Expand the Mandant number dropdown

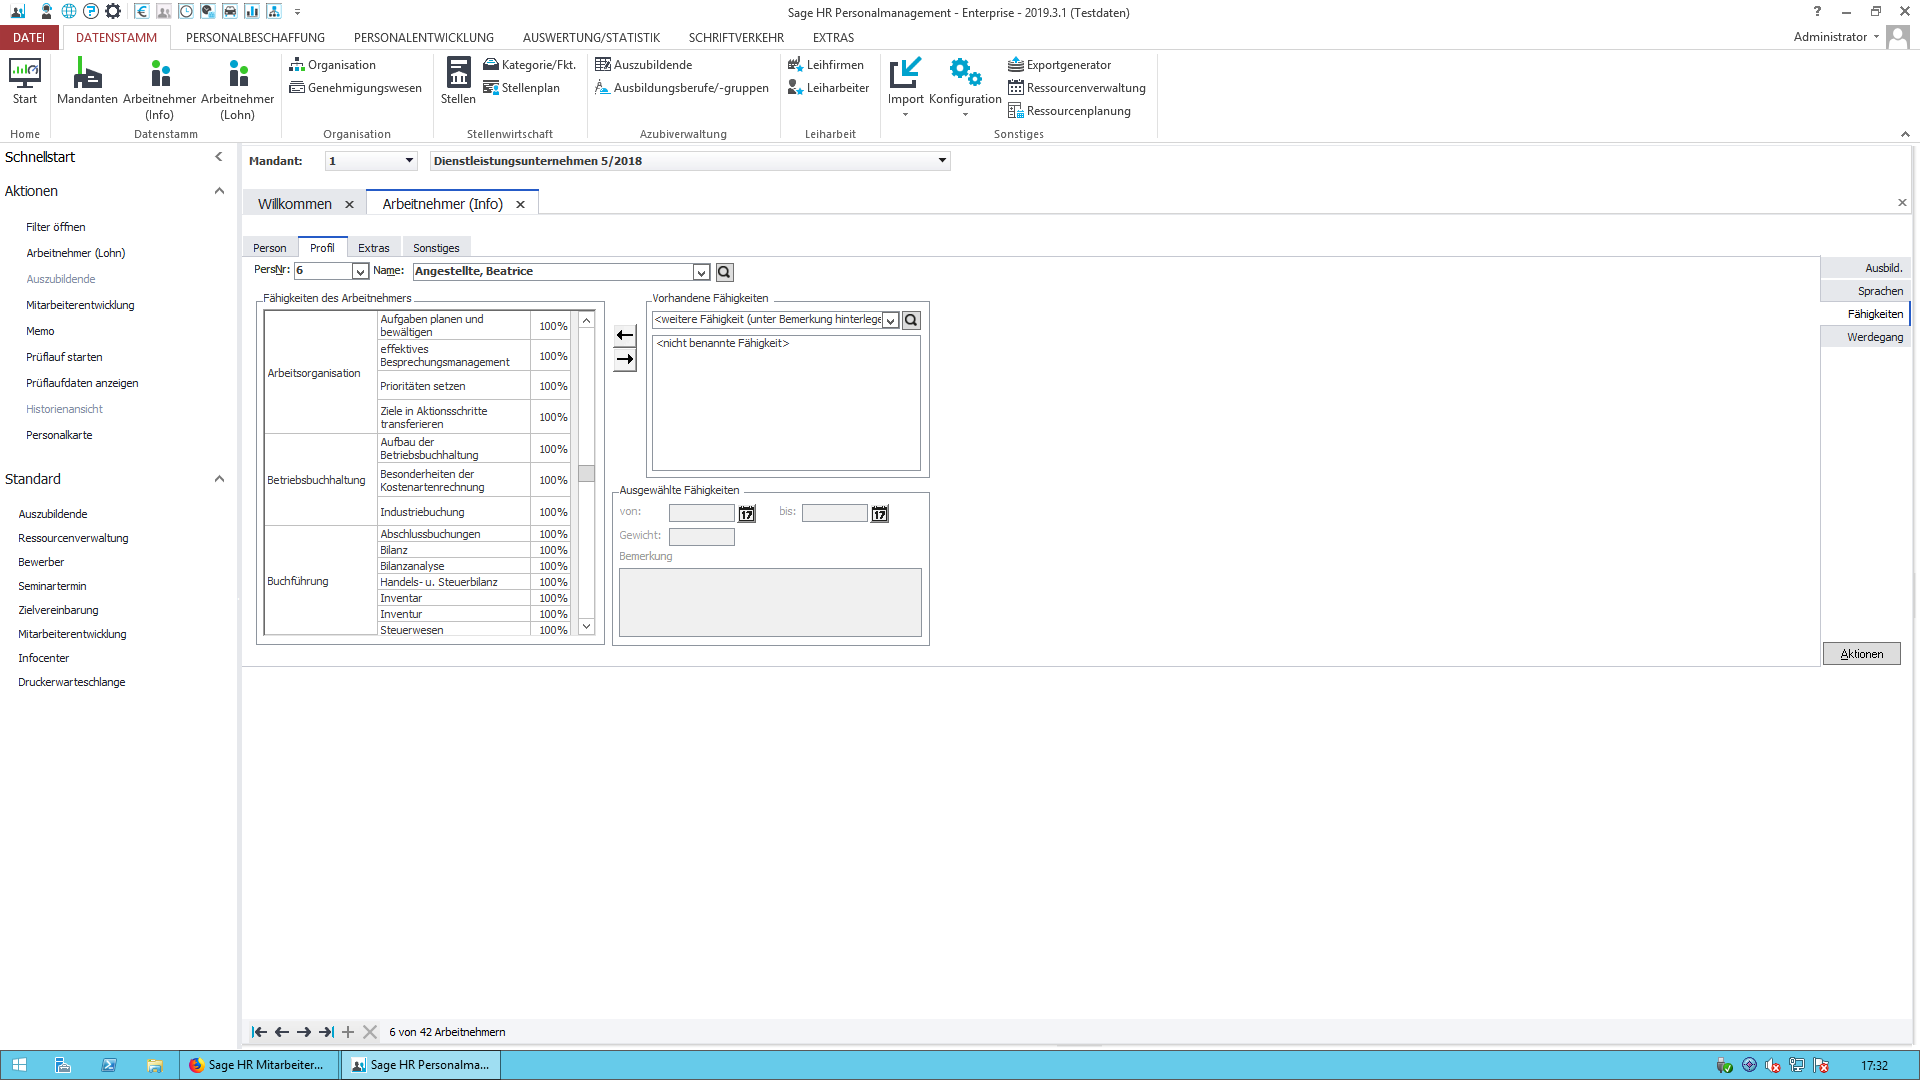tap(409, 161)
